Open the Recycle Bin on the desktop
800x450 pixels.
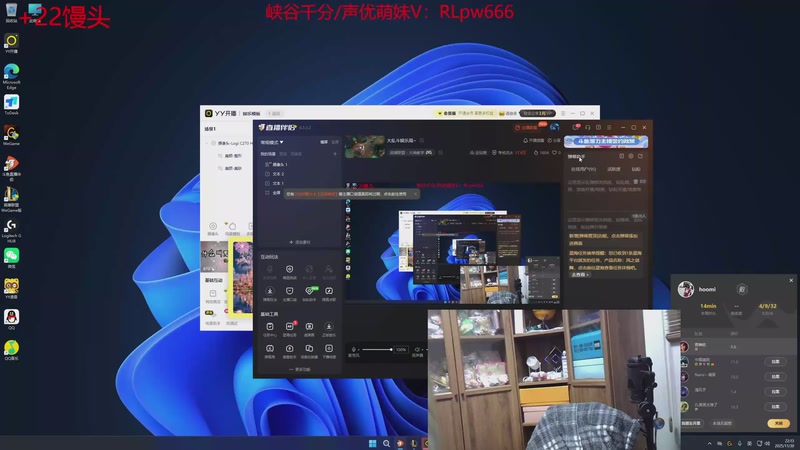click(11, 12)
